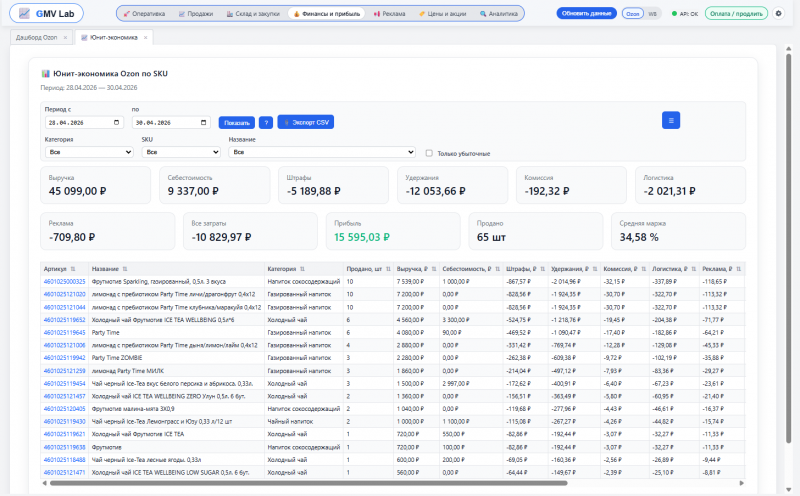The height and width of the screenshot is (496, 800).
Task: Open SKU link 4601025121044
Action: pos(64,307)
